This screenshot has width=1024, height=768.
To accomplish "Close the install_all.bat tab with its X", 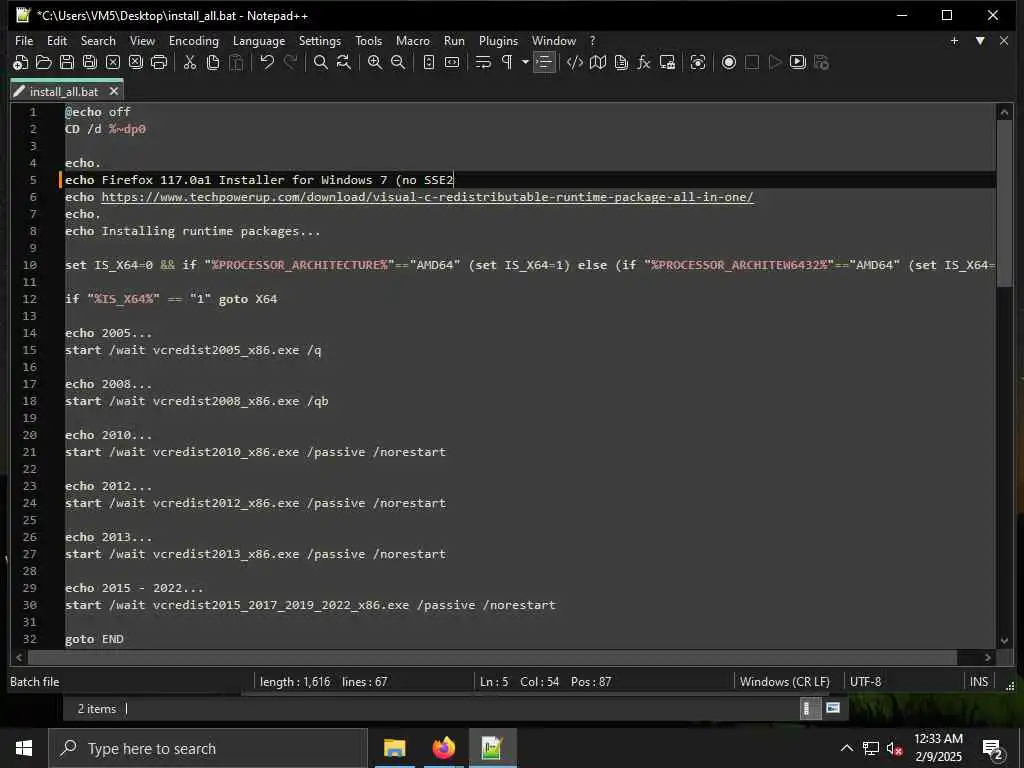I will (114, 91).
